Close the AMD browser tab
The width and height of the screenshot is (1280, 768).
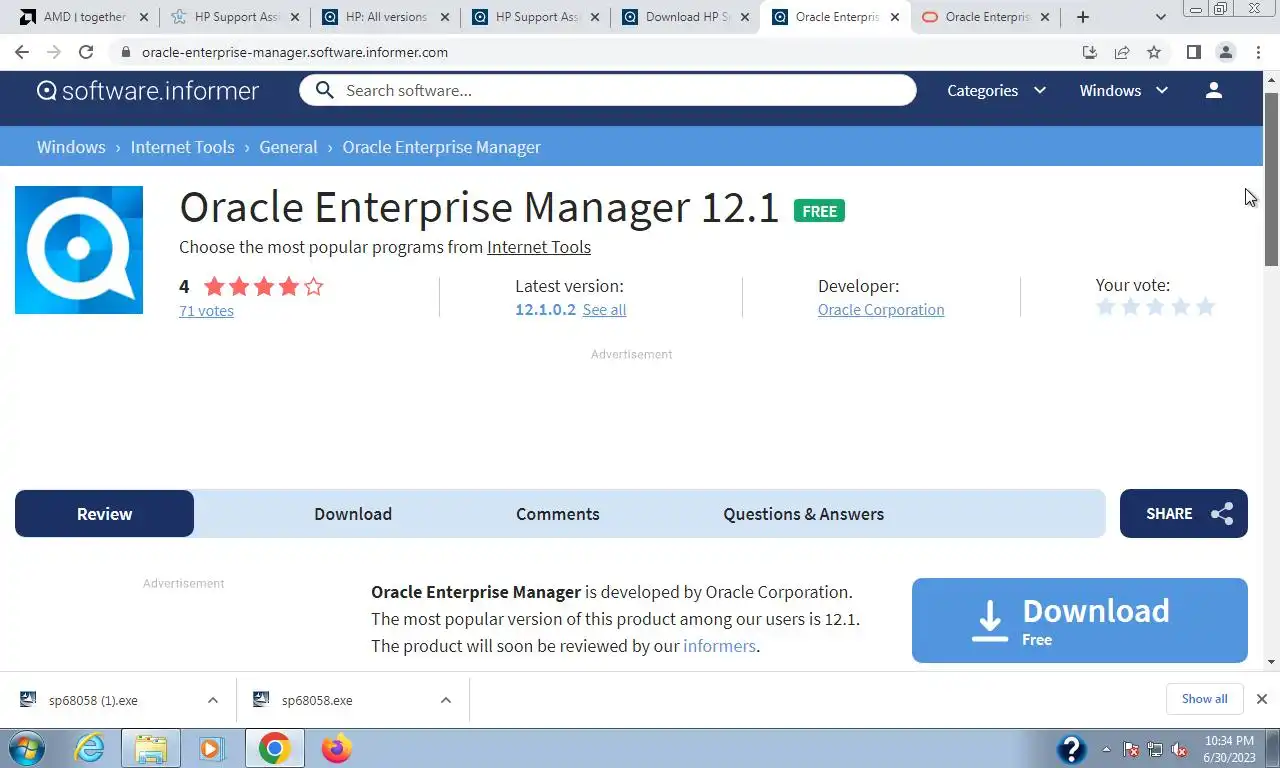tap(143, 17)
